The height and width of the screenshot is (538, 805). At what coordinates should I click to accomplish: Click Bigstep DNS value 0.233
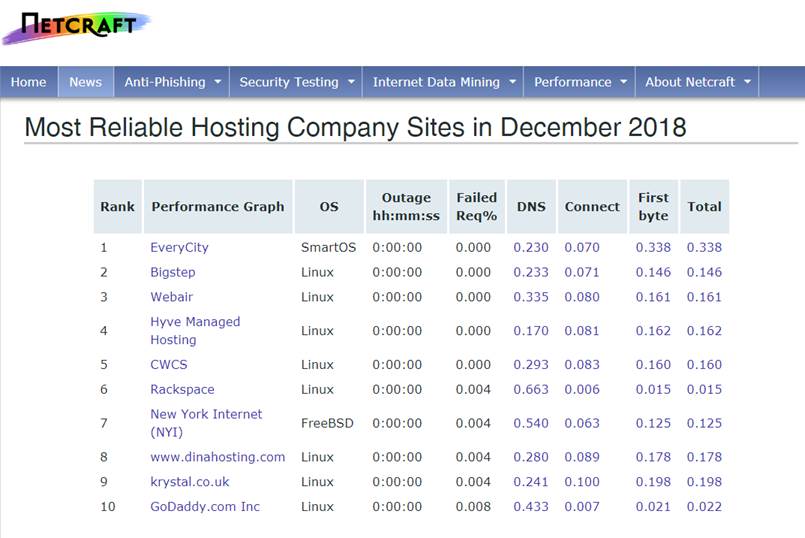pyautogui.click(x=531, y=272)
